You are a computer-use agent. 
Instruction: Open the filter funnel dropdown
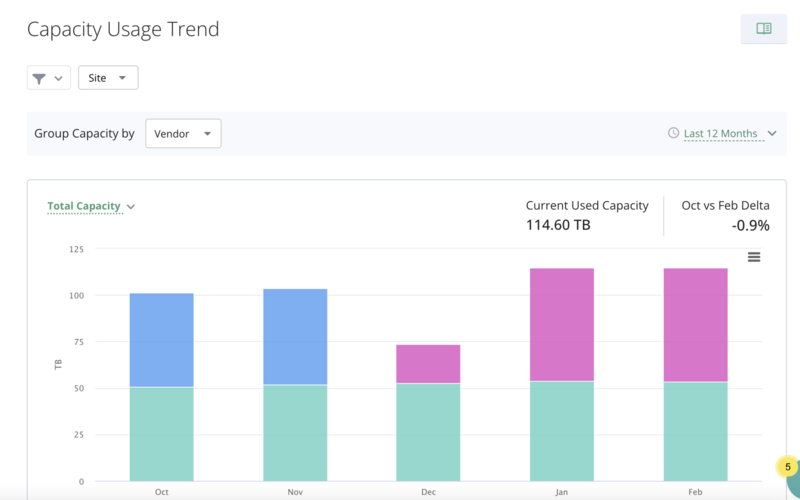coord(48,78)
